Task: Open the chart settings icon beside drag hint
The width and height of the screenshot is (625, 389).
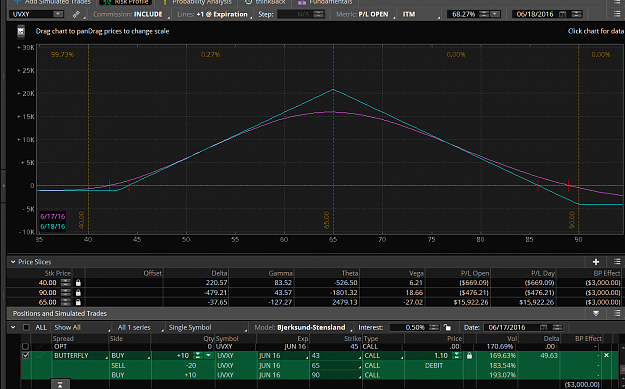Action: point(21,31)
